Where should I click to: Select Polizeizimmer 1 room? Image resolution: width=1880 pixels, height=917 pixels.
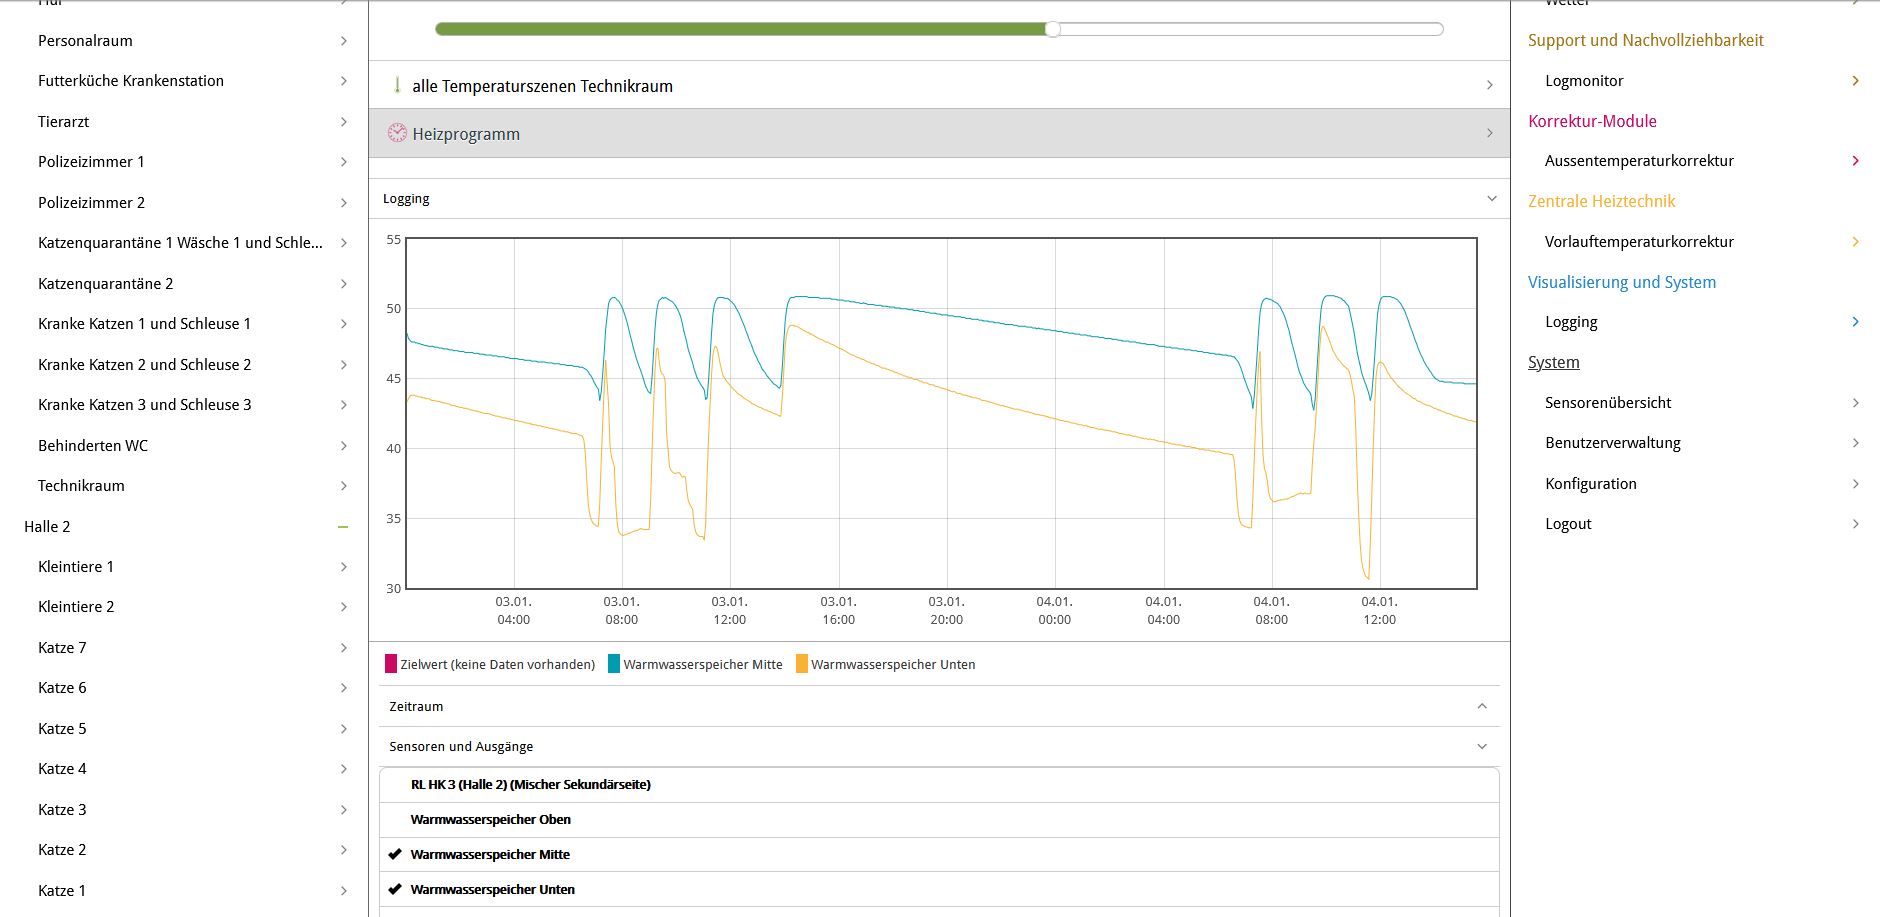click(91, 161)
